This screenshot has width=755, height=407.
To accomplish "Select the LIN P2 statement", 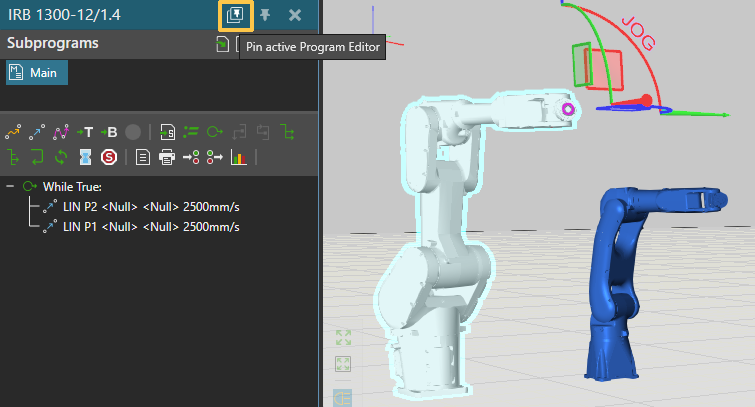I will tap(150, 206).
